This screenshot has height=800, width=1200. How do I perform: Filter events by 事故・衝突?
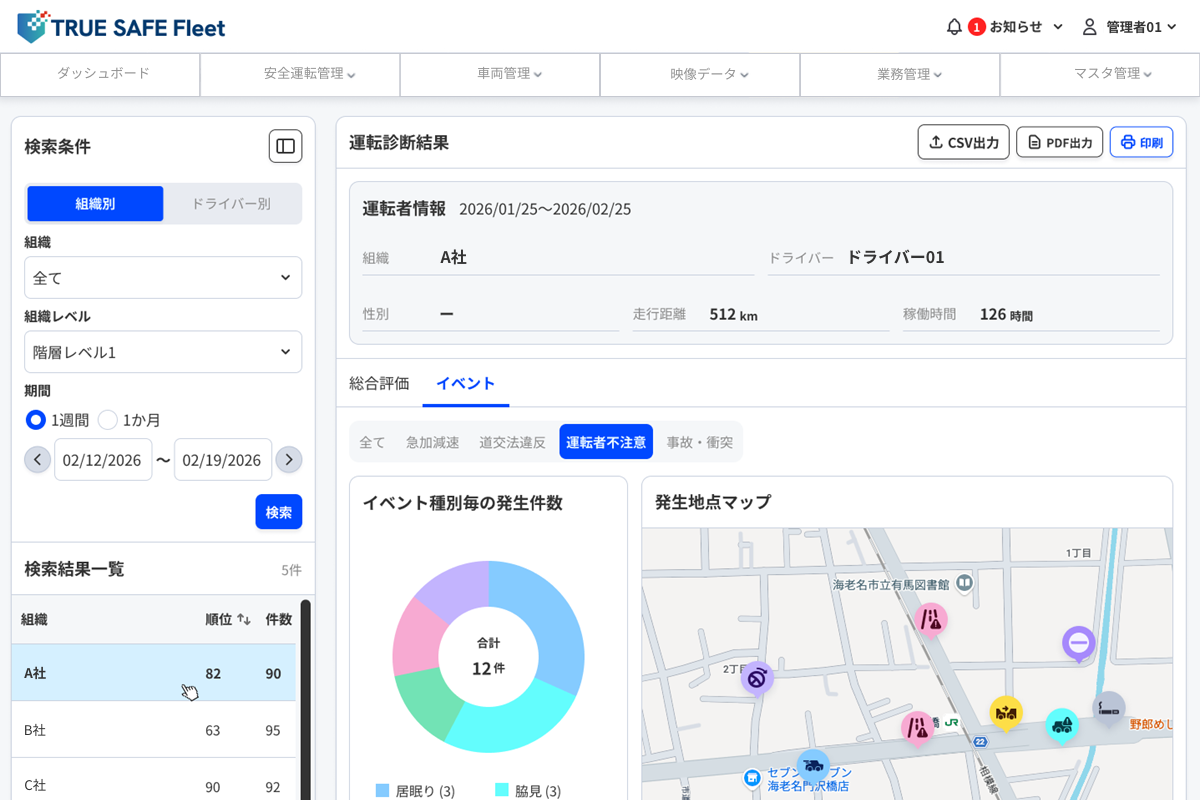click(700, 442)
